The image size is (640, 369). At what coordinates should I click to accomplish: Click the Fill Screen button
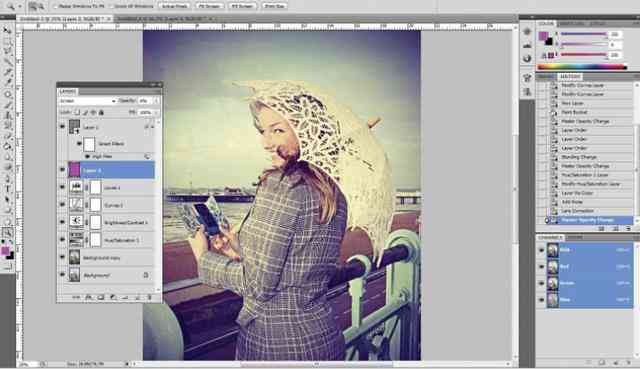[242, 6]
